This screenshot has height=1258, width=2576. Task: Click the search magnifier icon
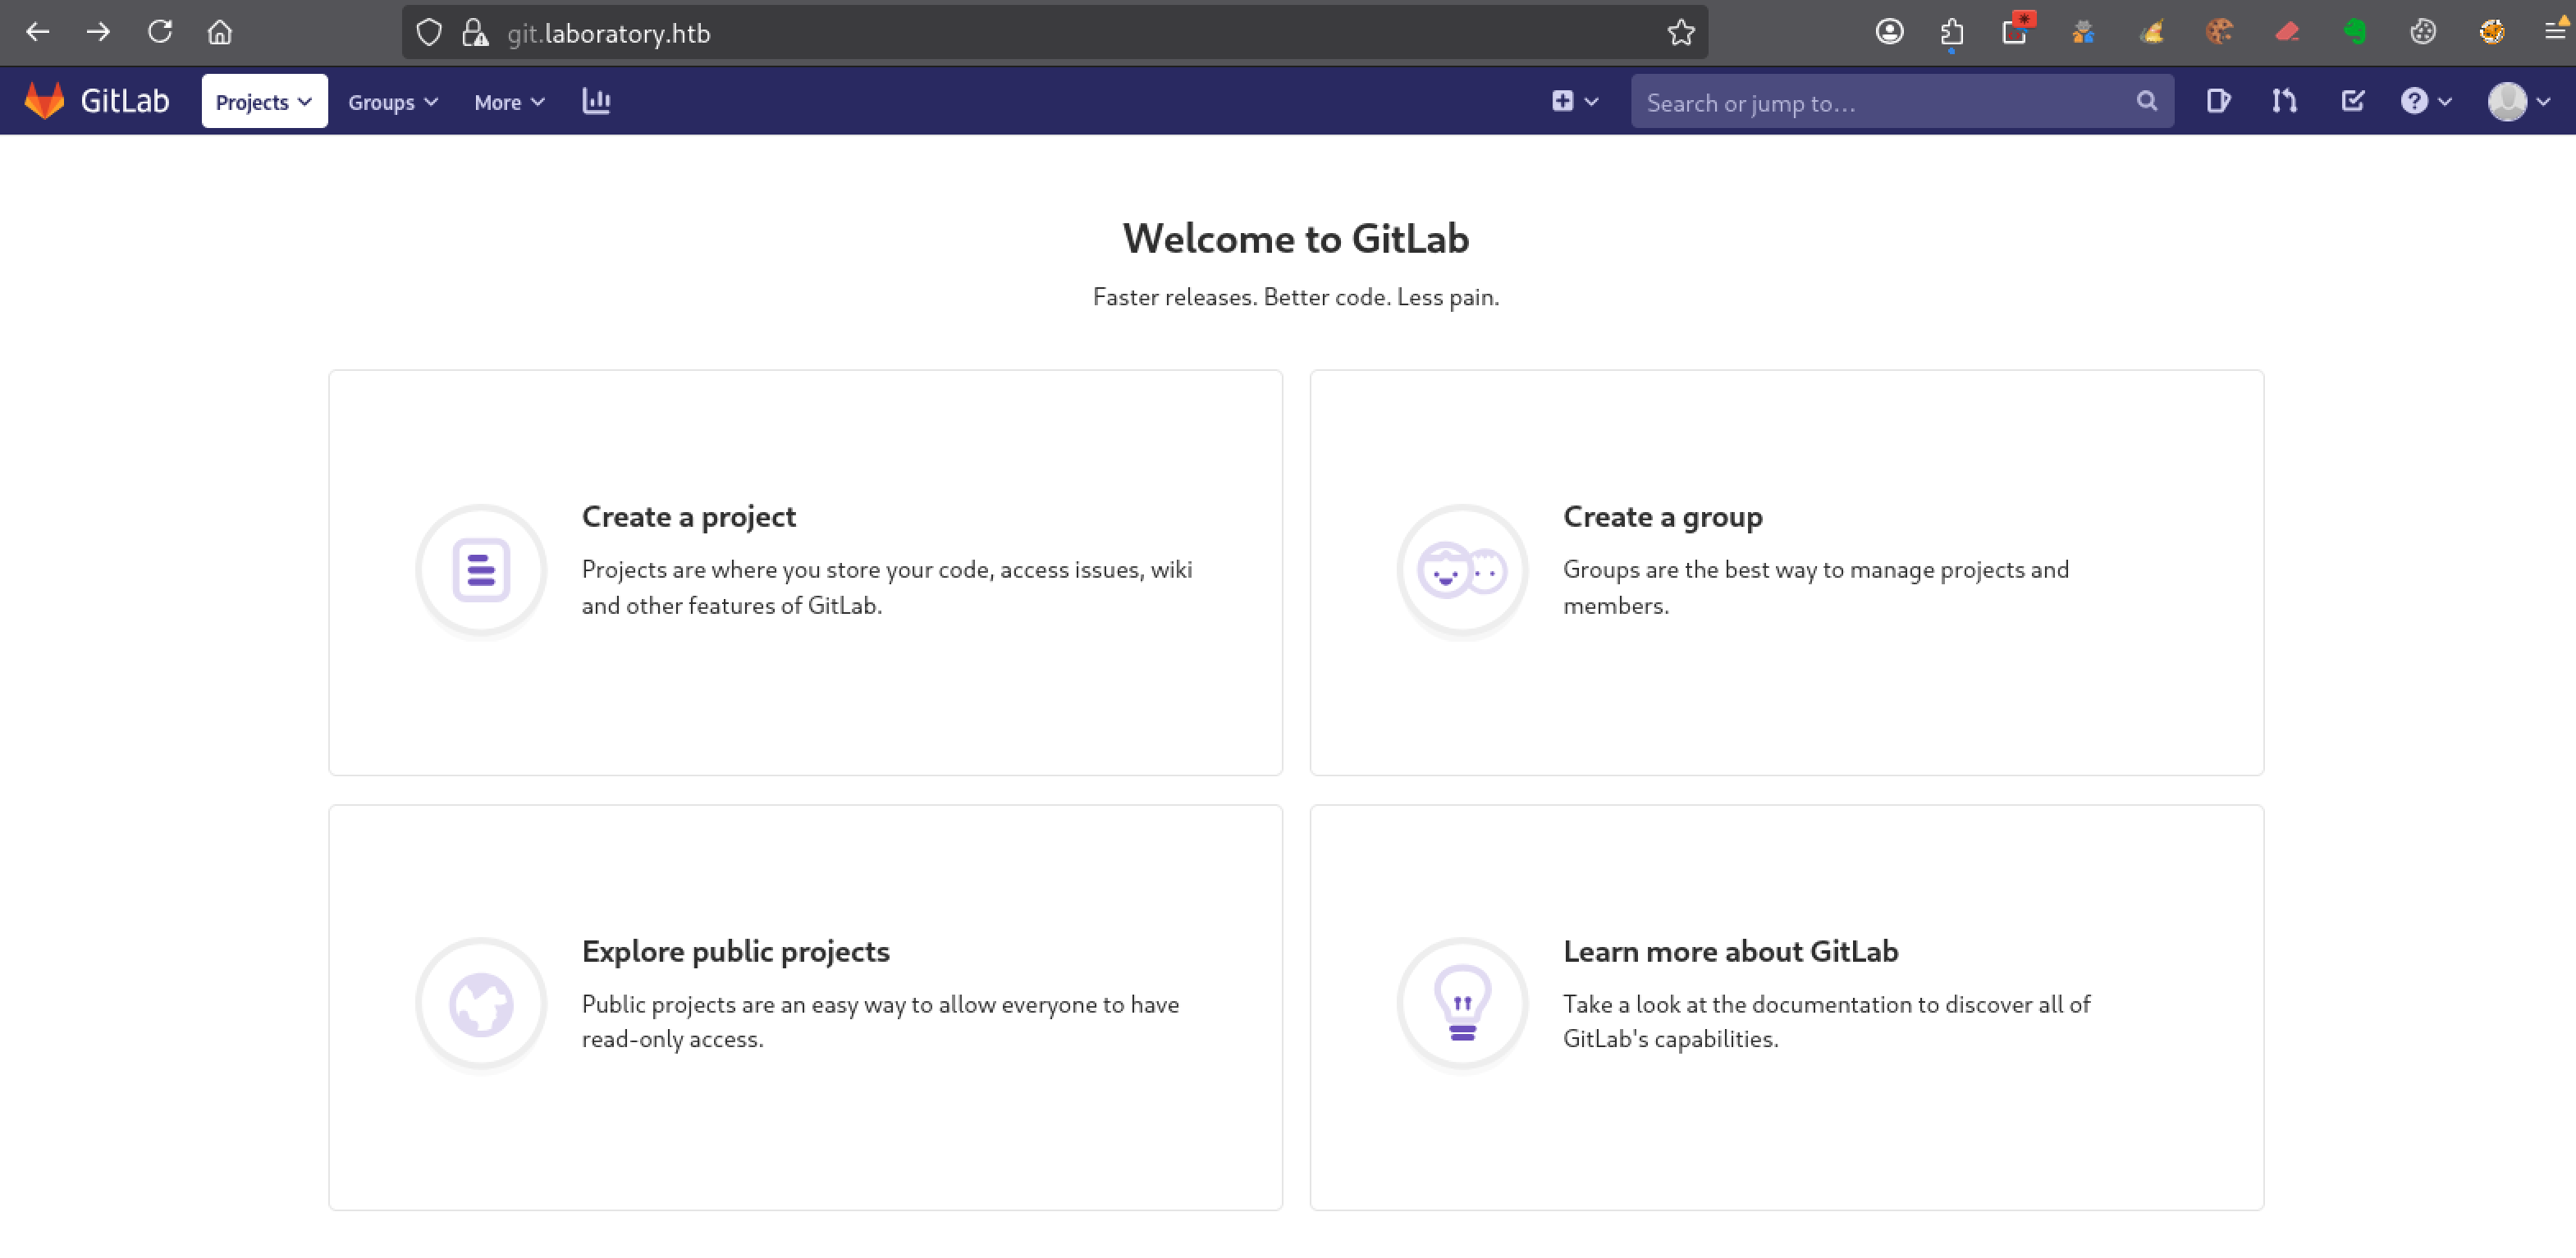tap(2146, 101)
